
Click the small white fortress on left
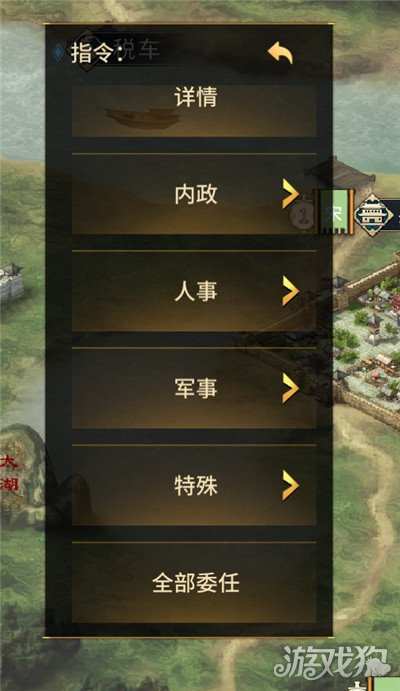pos(11,282)
